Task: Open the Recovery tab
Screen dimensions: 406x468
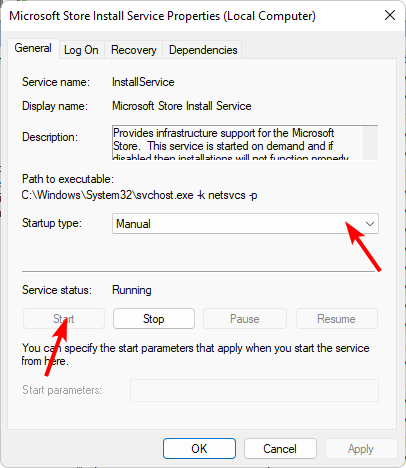Action: pos(133,50)
